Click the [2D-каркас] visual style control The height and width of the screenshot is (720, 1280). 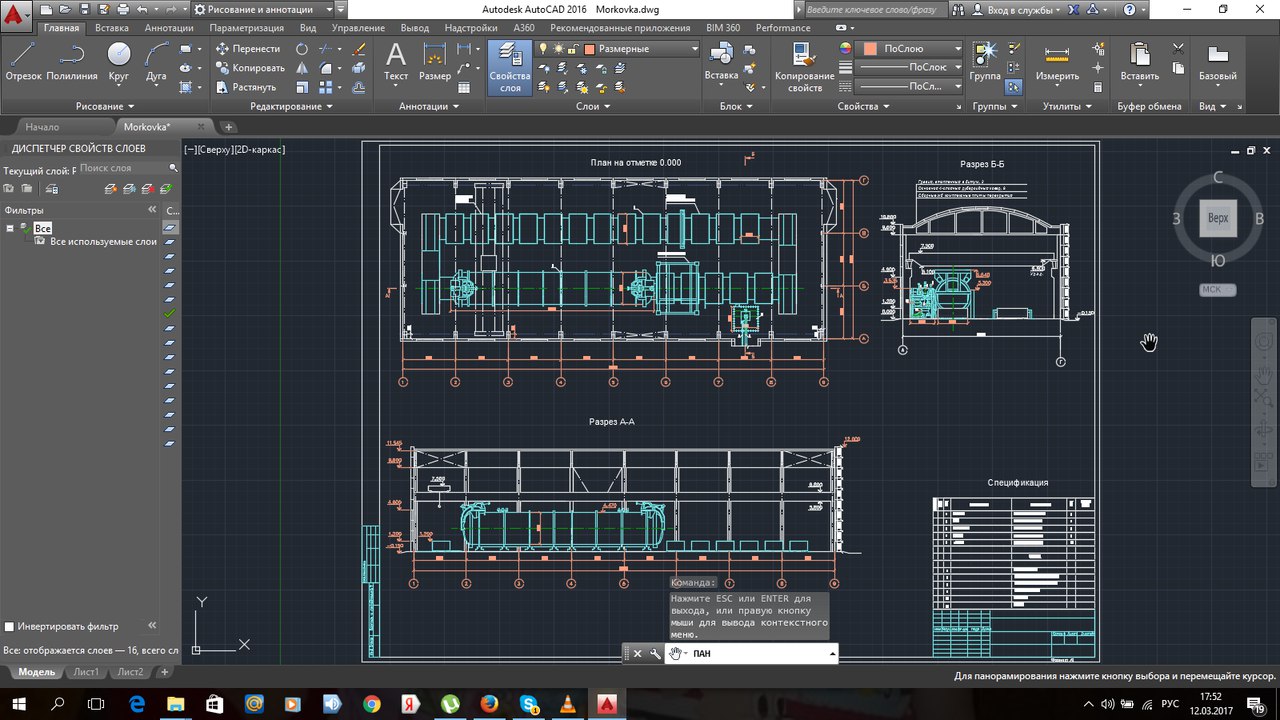pyautogui.click(x=259, y=149)
